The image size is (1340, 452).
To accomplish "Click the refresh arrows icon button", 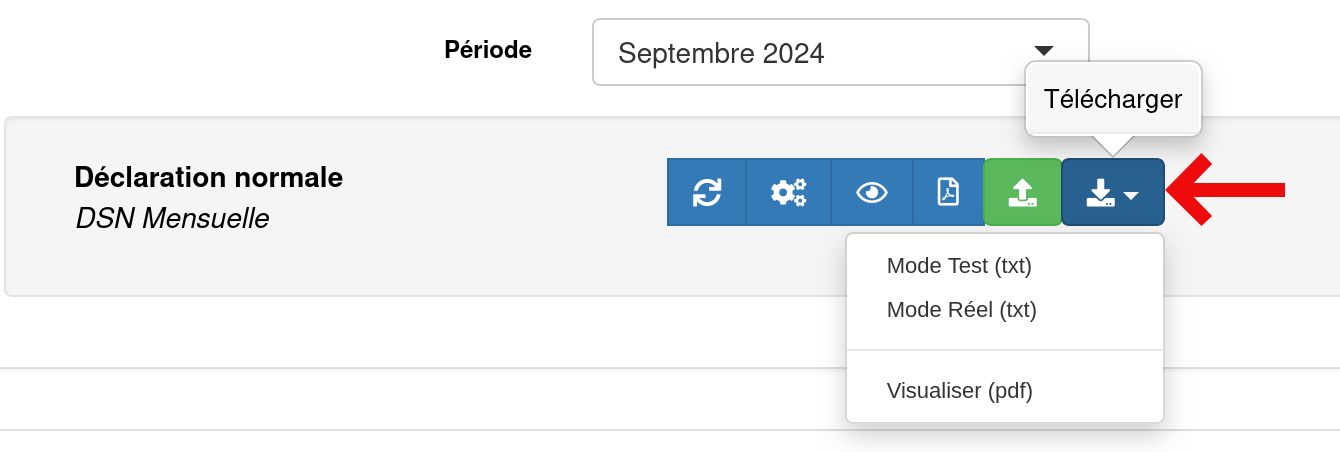I will pos(706,192).
